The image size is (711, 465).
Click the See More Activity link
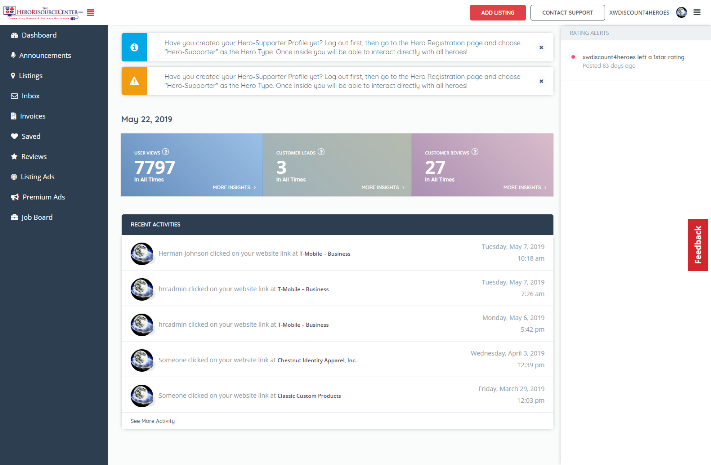(152, 421)
